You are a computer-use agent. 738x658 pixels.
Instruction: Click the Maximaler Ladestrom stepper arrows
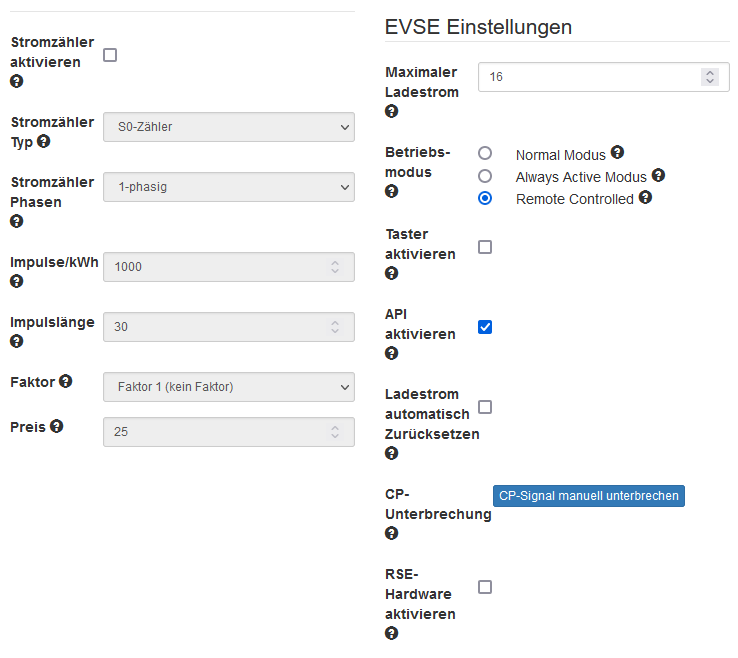point(710,77)
